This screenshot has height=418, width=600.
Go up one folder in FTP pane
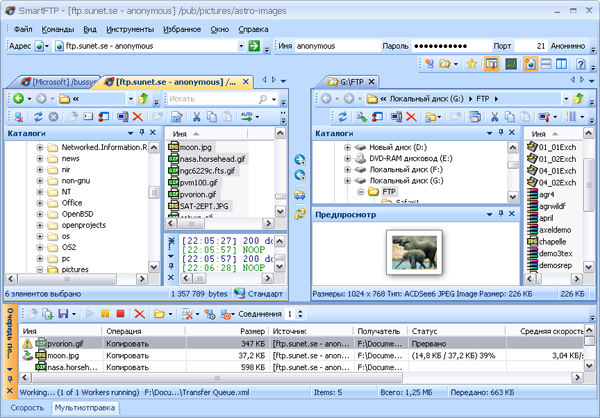(x=143, y=99)
